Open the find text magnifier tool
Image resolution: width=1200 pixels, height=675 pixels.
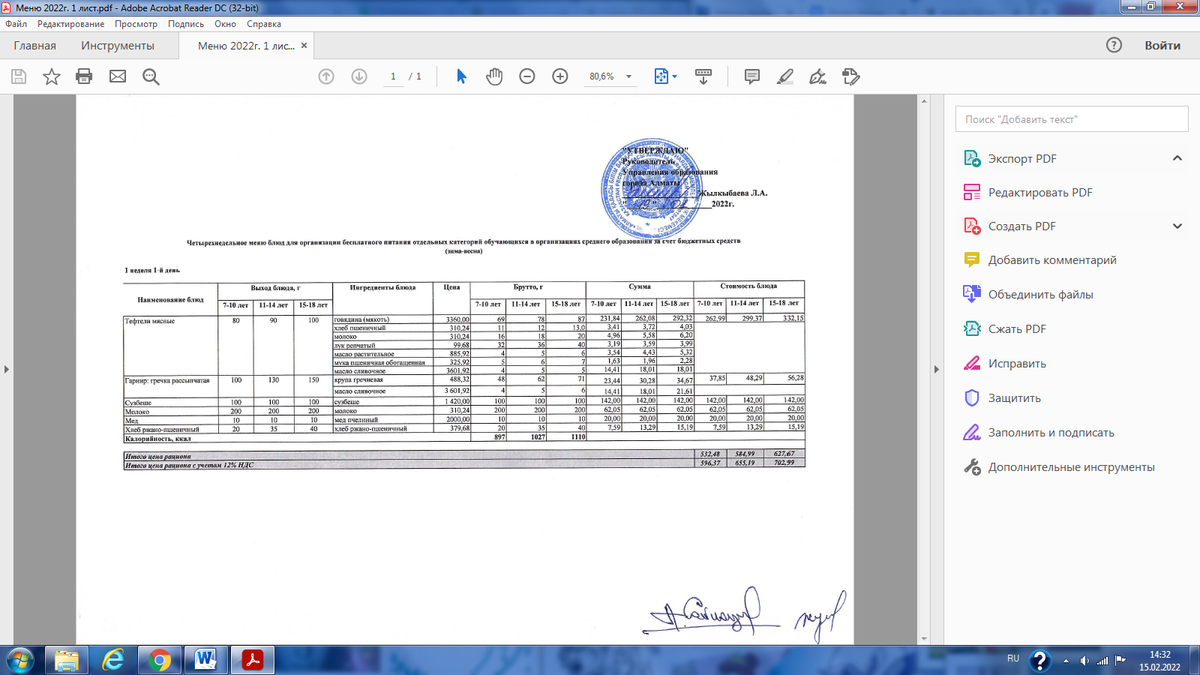tap(151, 77)
